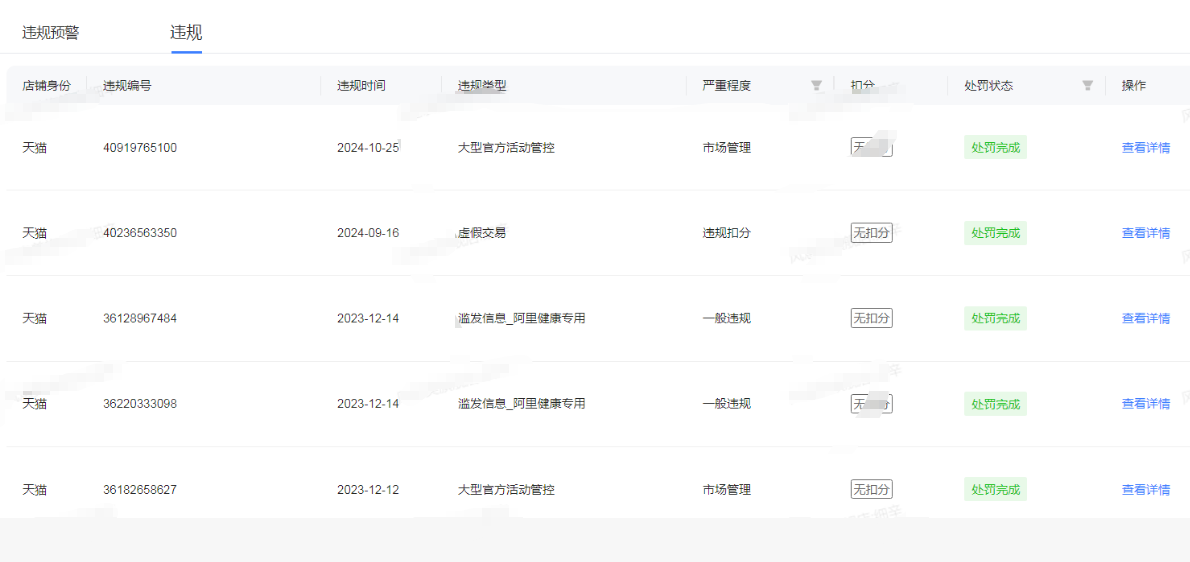This screenshot has width=1190, height=562.
Task: View details for violation 40919765100
Action: tap(1145, 148)
